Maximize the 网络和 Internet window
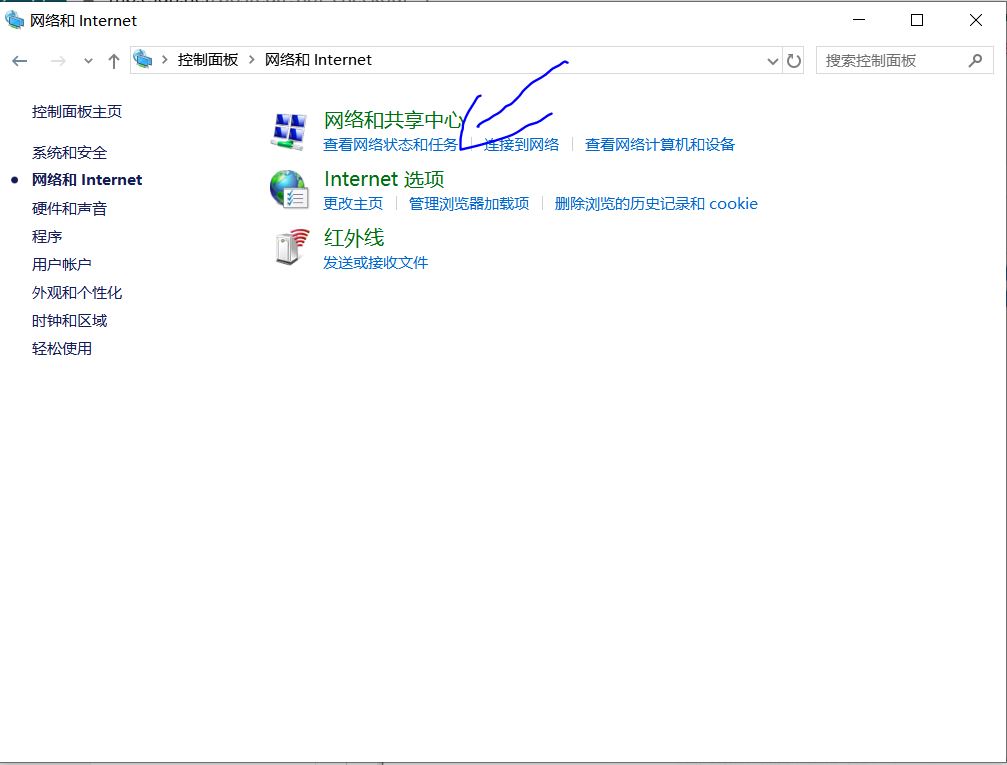Screen dimensions: 1007x765 pyautogui.click(x=917, y=20)
